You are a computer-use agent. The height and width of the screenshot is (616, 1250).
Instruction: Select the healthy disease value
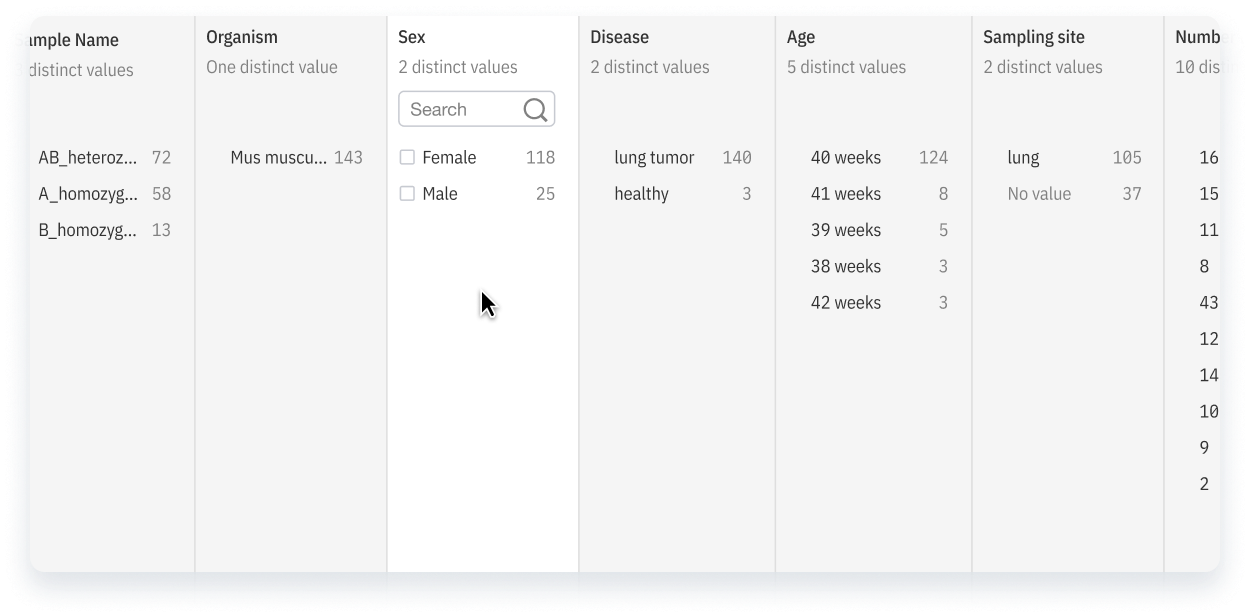click(x=641, y=194)
